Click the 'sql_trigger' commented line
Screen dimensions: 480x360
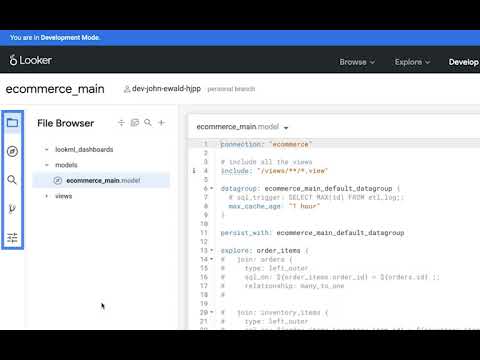click(x=316, y=197)
